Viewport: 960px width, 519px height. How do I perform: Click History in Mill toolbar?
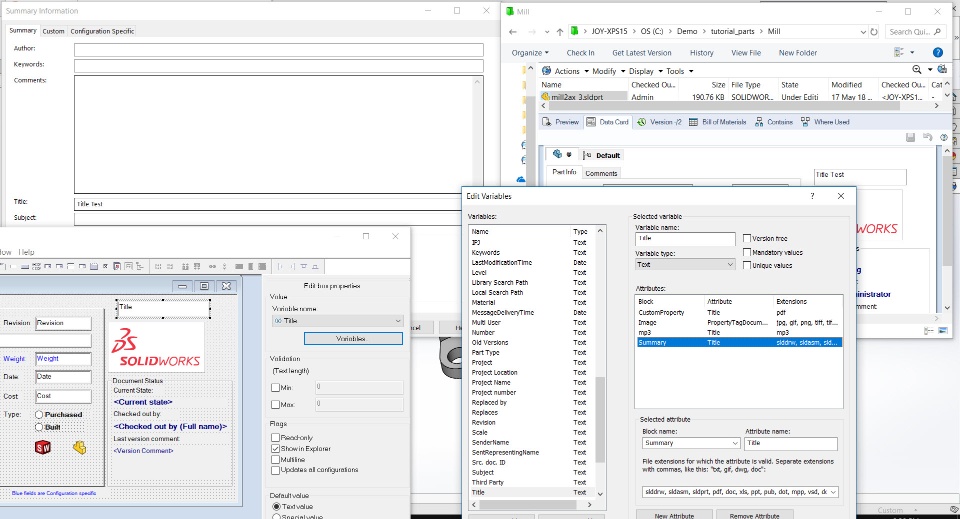tap(702, 53)
